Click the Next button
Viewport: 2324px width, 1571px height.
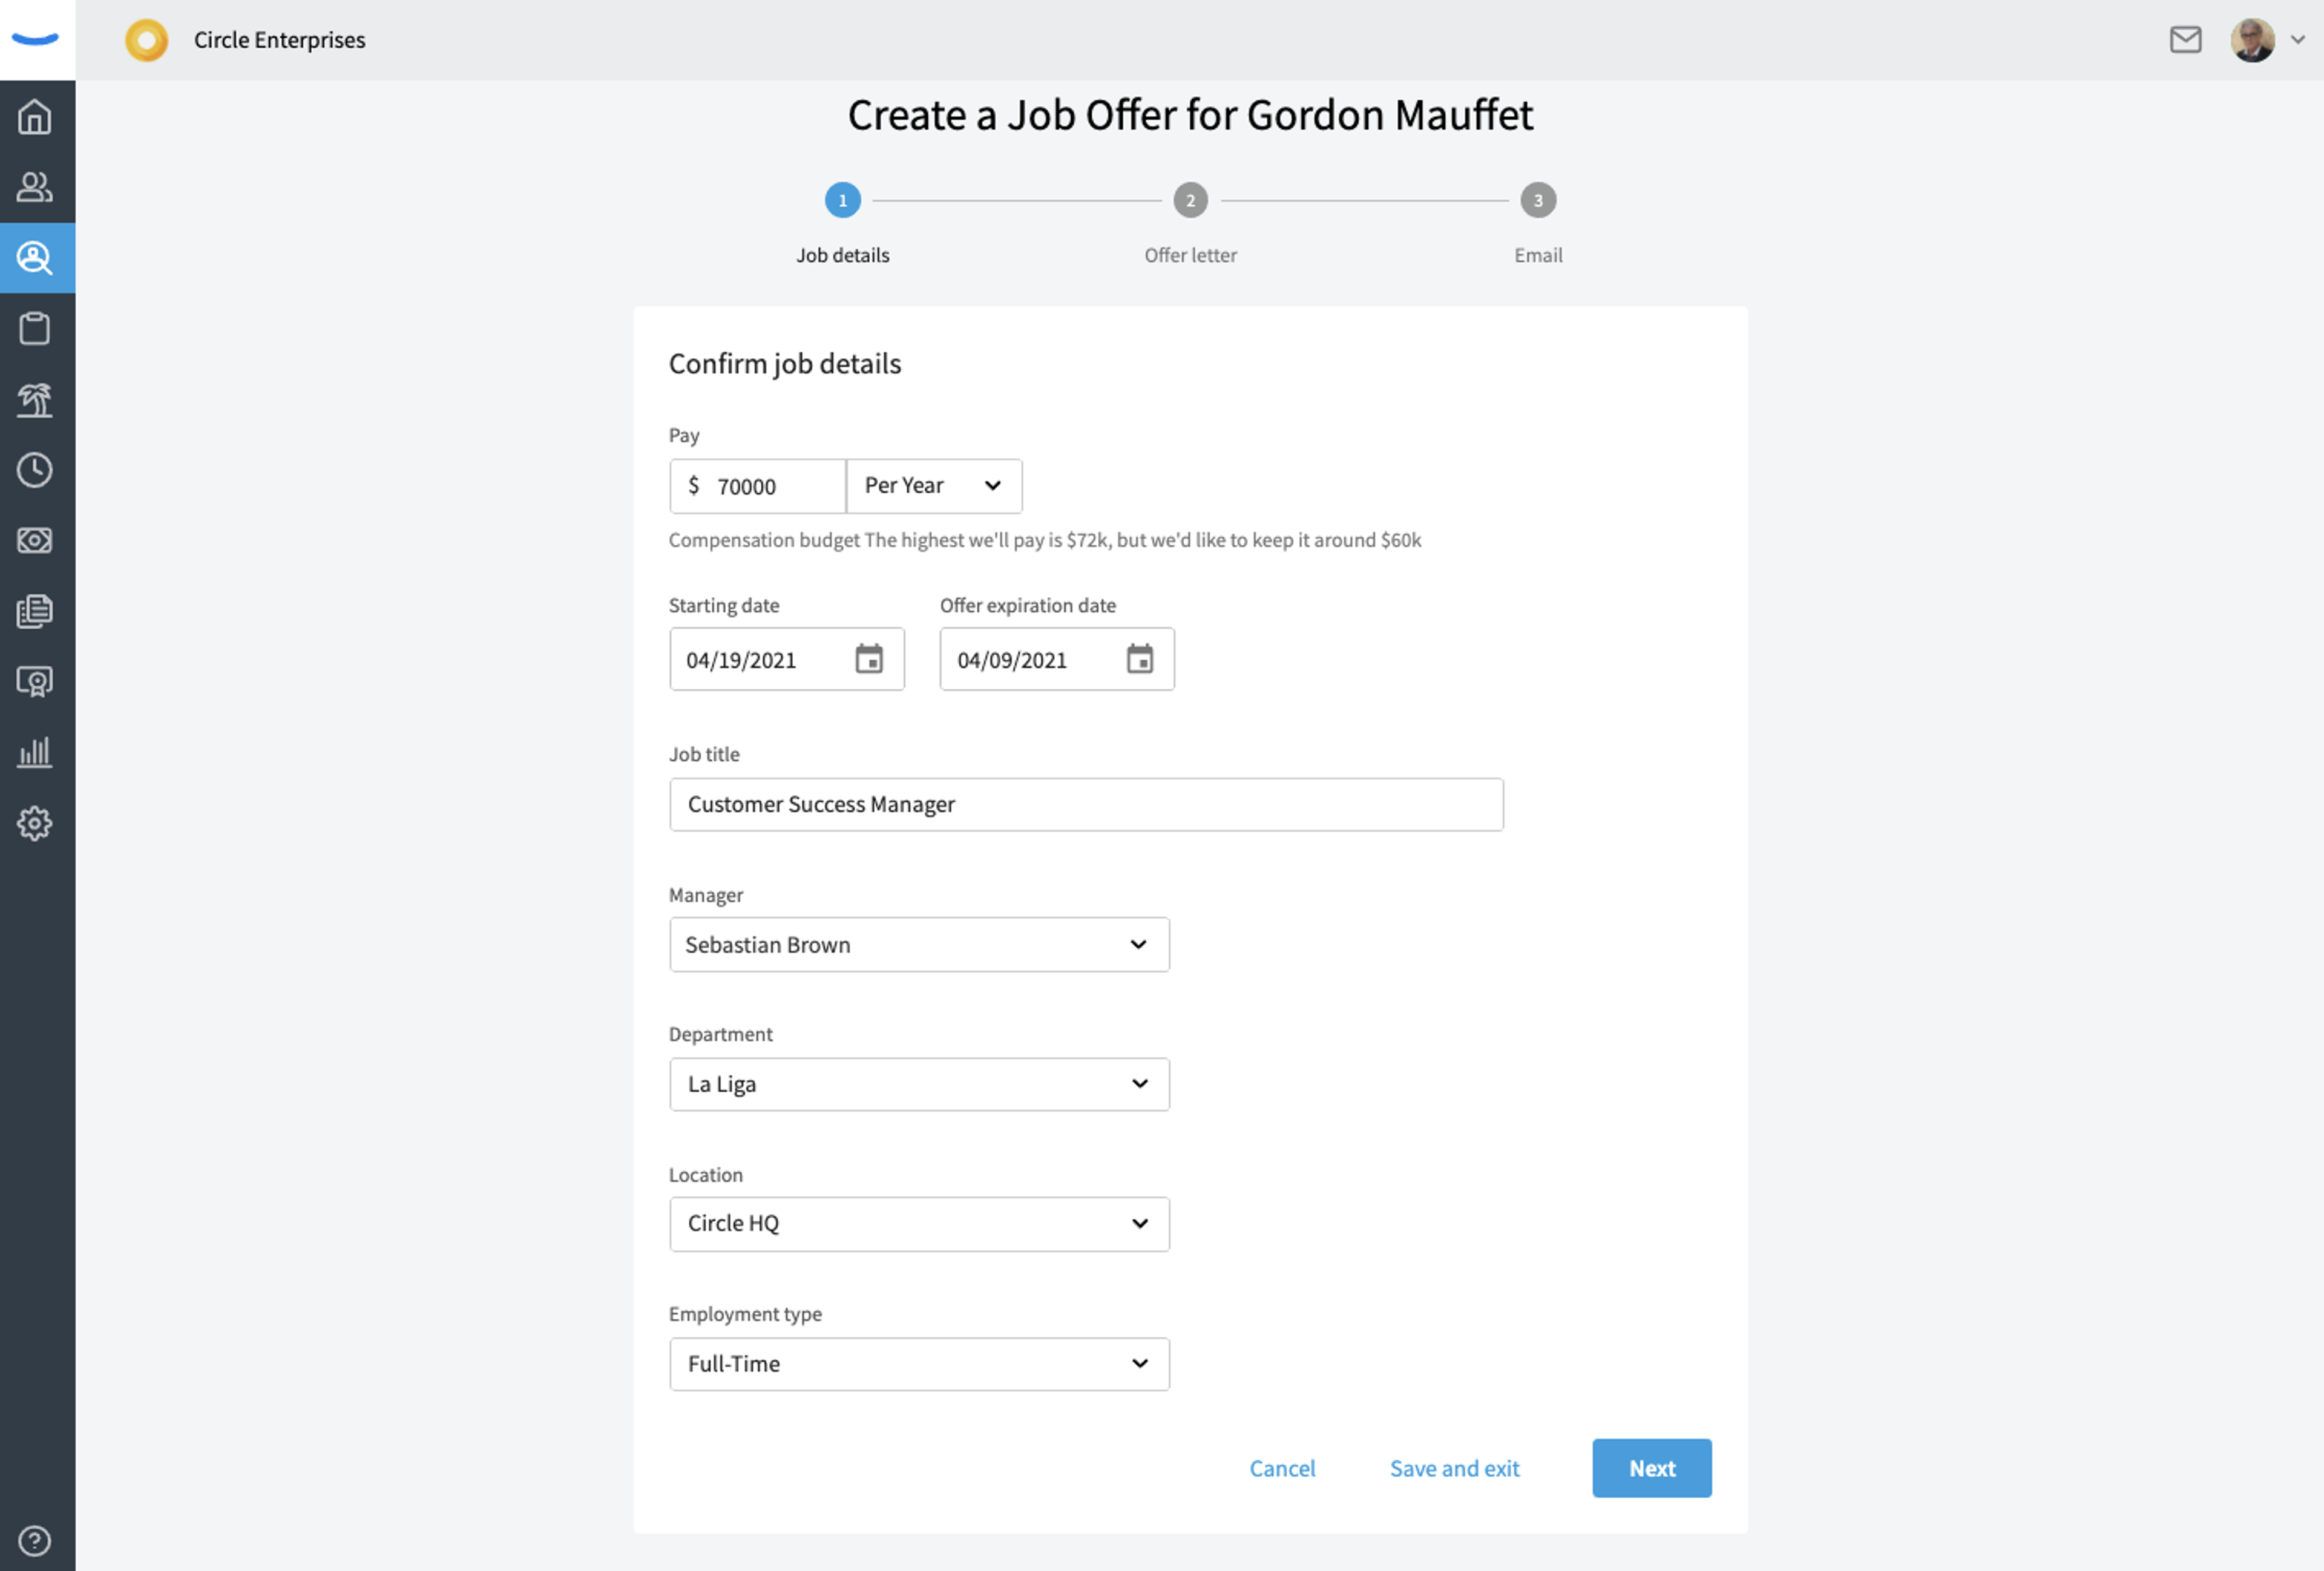pos(1652,1468)
